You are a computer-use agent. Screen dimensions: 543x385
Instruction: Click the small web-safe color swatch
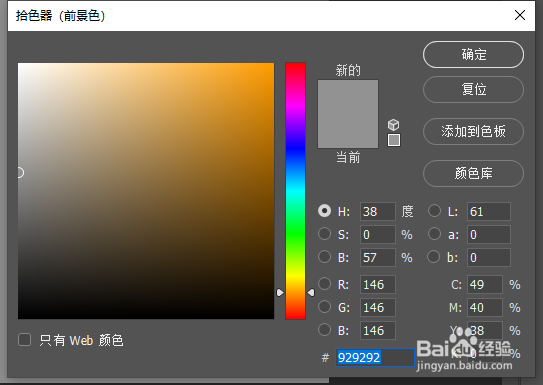point(394,140)
